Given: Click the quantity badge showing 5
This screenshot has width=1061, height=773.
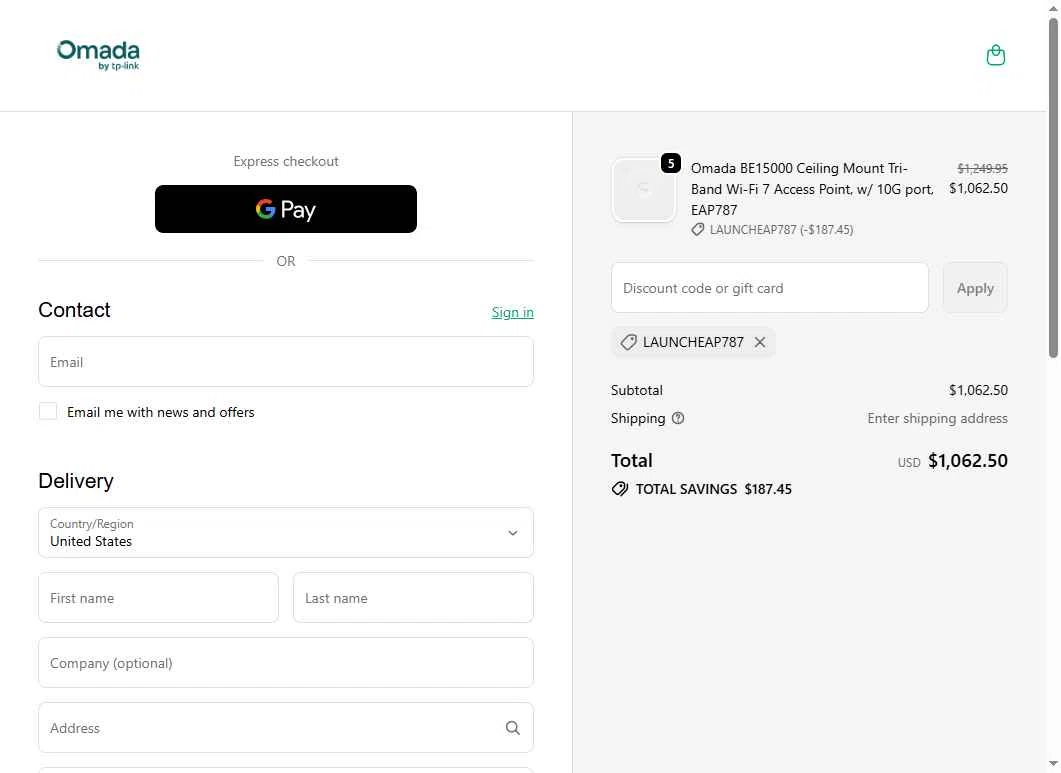Looking at the screenshot, I should click(x=671, y=163).
